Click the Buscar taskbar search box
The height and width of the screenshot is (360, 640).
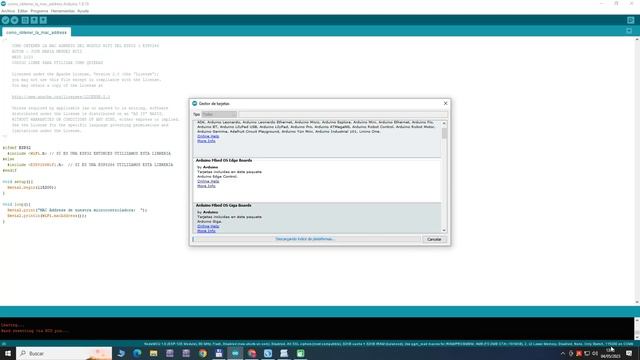pos(64,353)
